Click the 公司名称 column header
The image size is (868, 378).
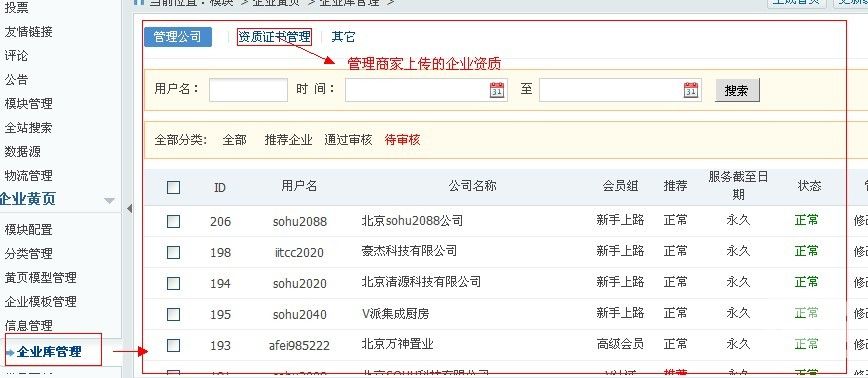472,186
